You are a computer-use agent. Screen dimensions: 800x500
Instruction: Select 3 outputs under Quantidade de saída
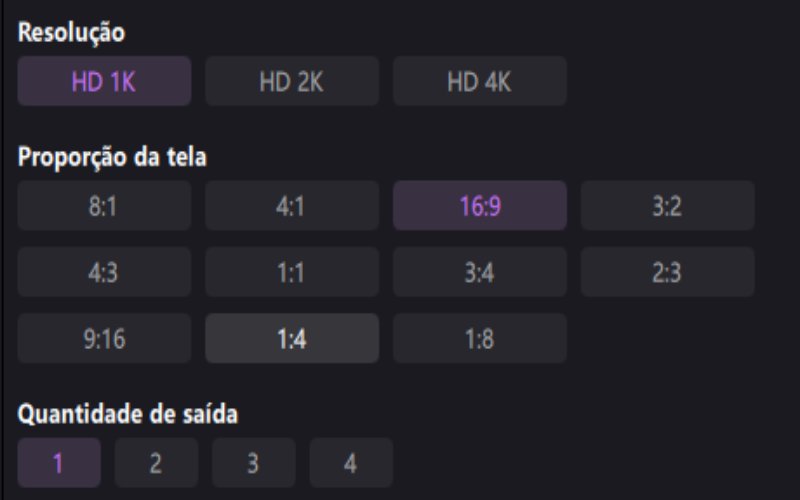coord(253,463)
